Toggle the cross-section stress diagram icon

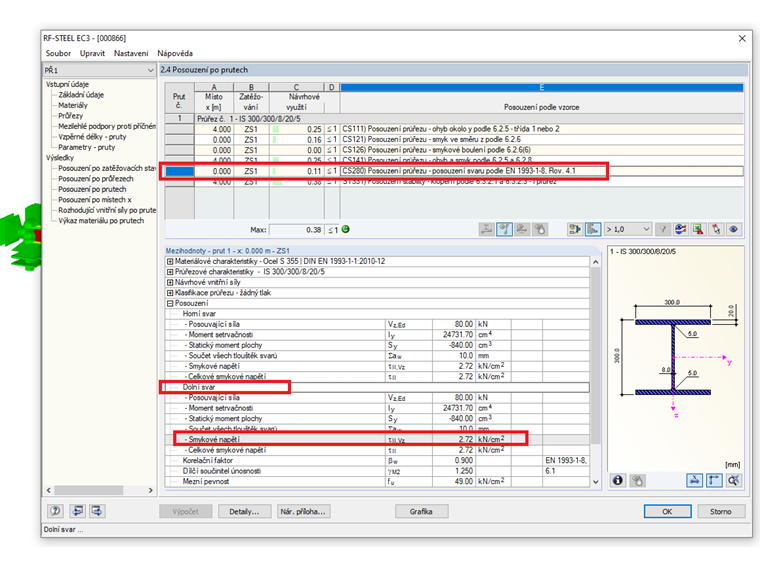[x=487, y=229]
